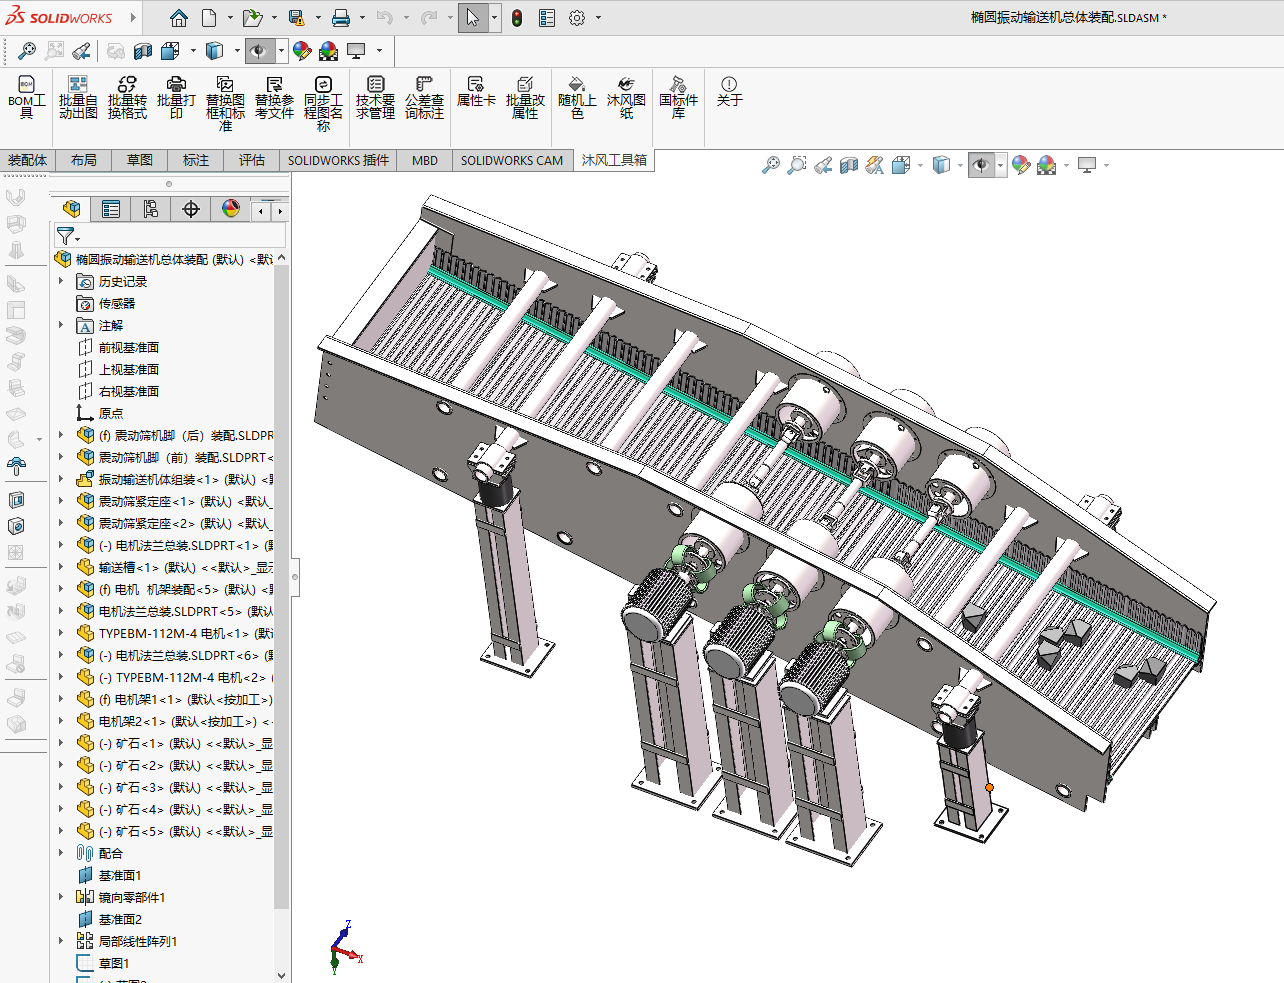Open the filter dropdown above the feature tree

coord(68,235)
